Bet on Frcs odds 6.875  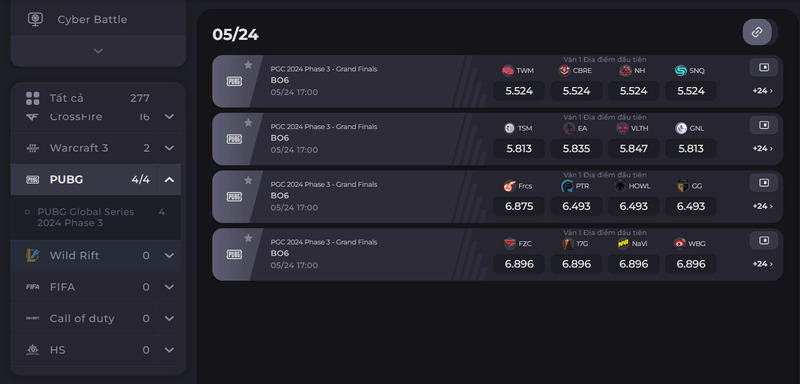[519, 207]
